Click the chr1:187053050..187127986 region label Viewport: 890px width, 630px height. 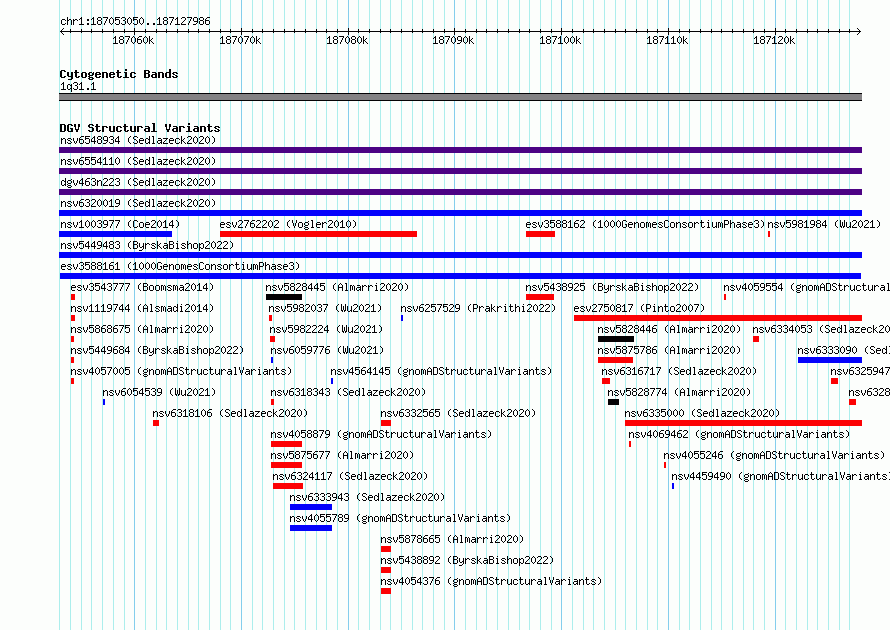tap(135, 21)
